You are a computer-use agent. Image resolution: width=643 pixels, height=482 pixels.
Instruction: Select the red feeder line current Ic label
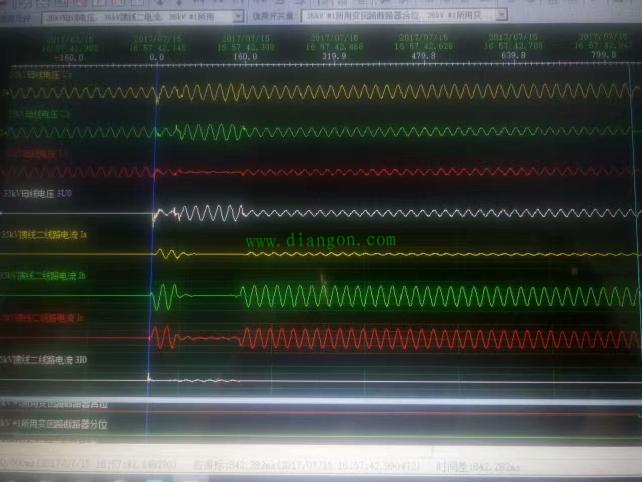click(x=46, y=317)
